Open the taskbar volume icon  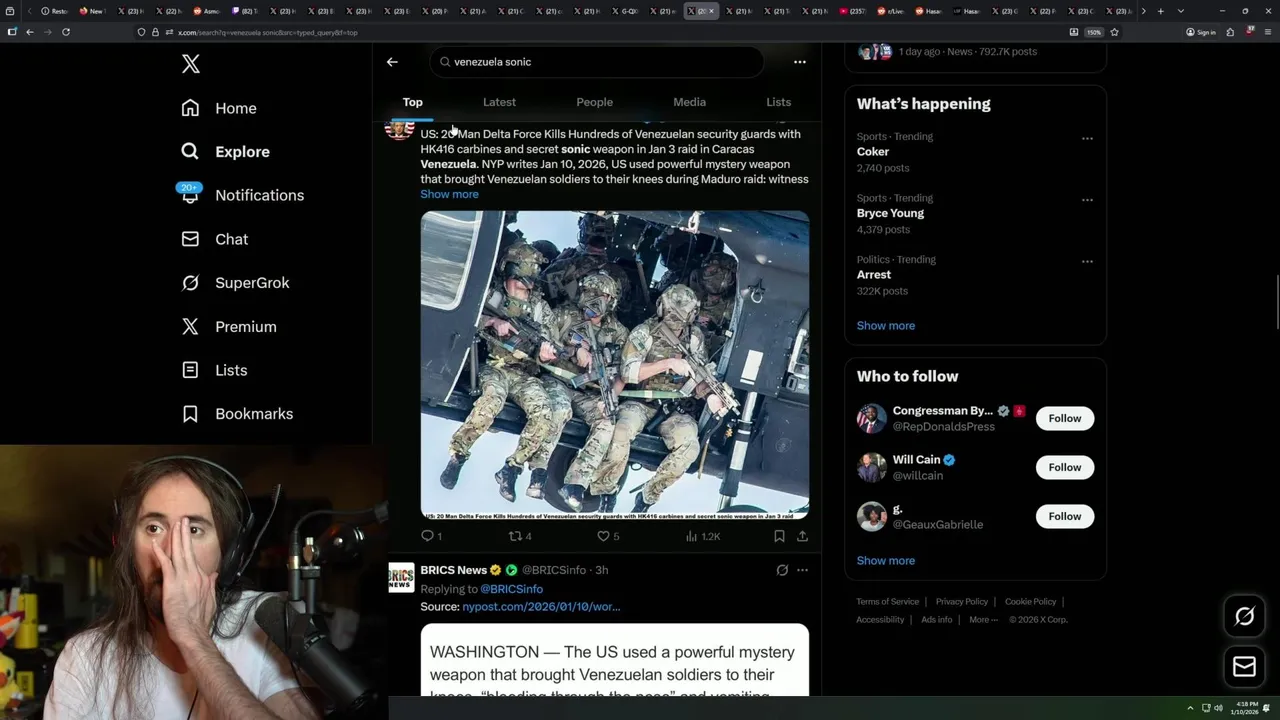[x=1218, y=708]
